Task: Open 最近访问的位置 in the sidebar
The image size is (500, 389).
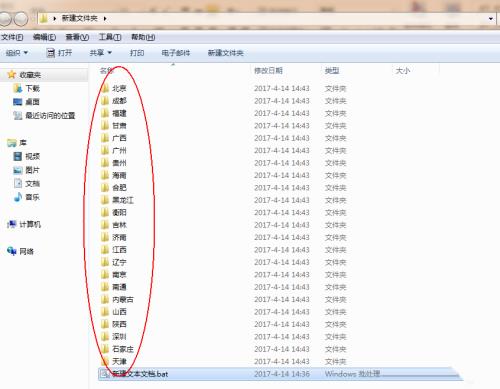Action: click(x=50, y=116)
